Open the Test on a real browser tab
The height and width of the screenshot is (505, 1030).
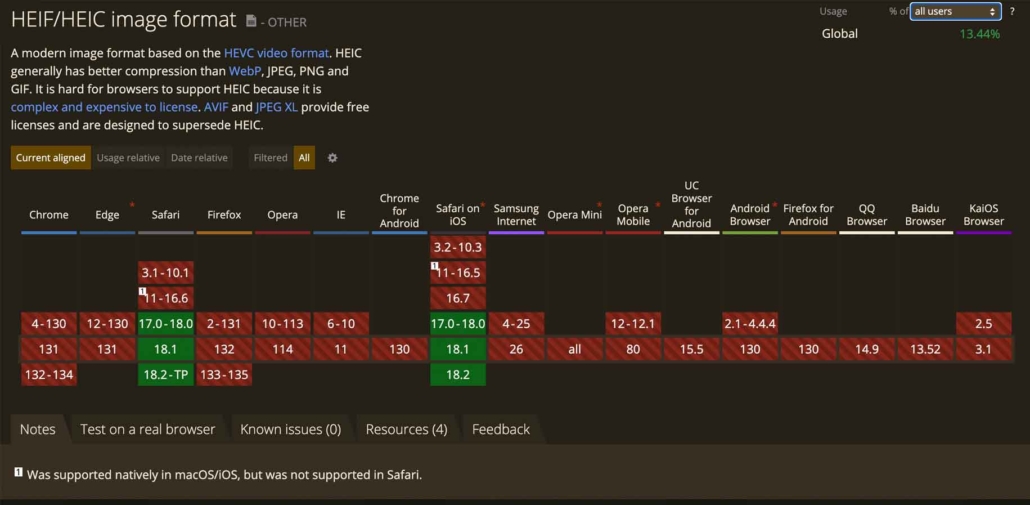coord(147,429)
